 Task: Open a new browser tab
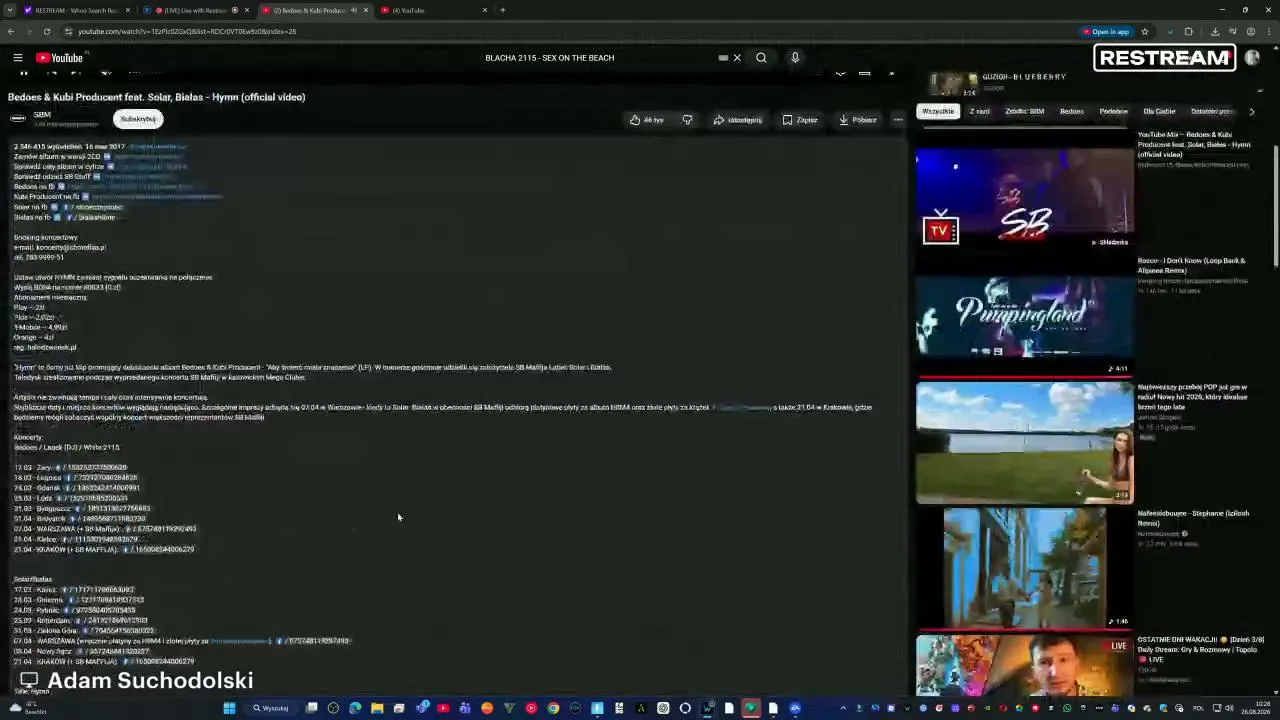(502, 10)
